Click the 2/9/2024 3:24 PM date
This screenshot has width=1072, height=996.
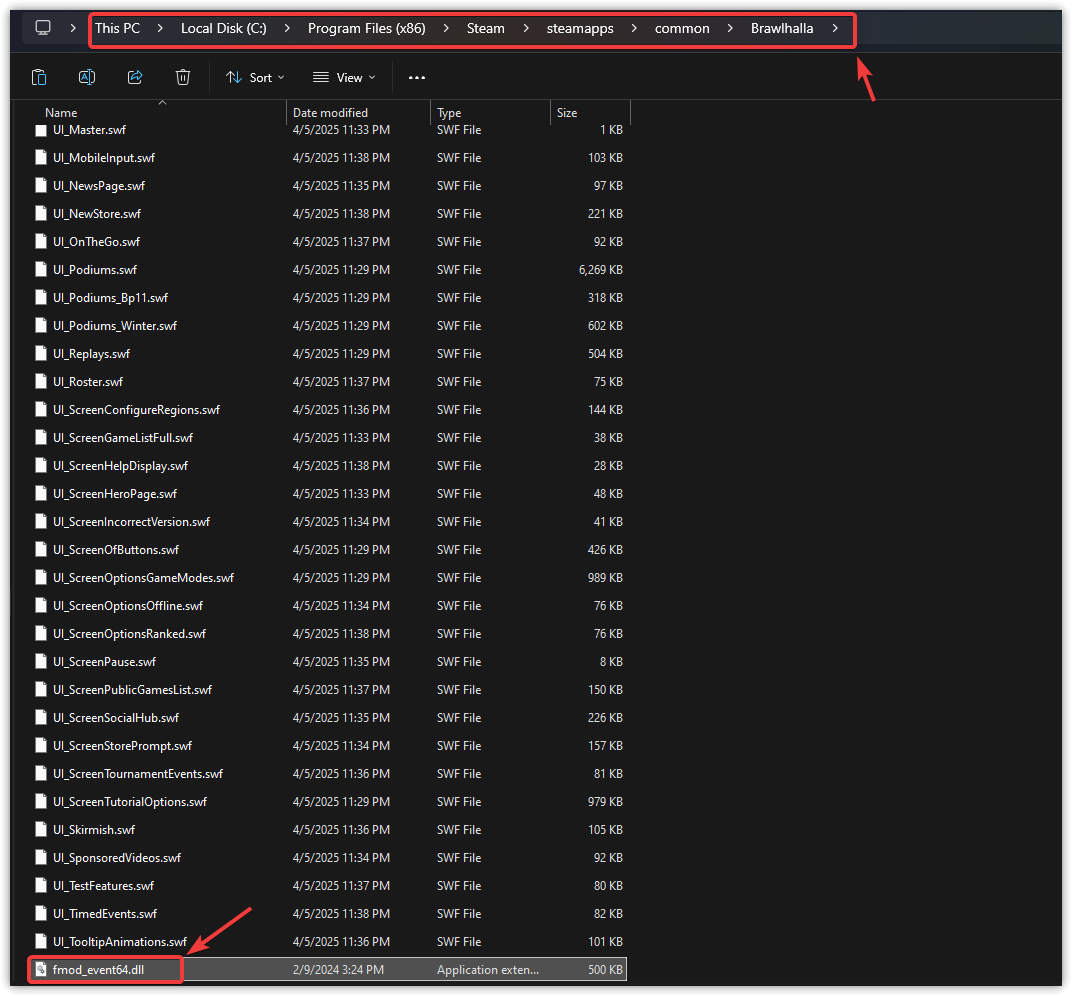click(x=338, y=969)
